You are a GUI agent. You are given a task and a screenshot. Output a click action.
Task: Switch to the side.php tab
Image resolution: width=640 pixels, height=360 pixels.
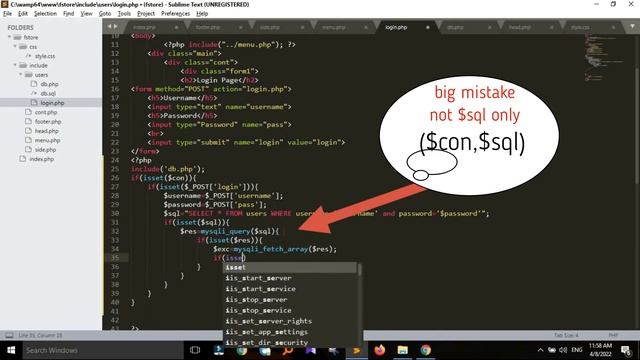click(x=270, y=27)
